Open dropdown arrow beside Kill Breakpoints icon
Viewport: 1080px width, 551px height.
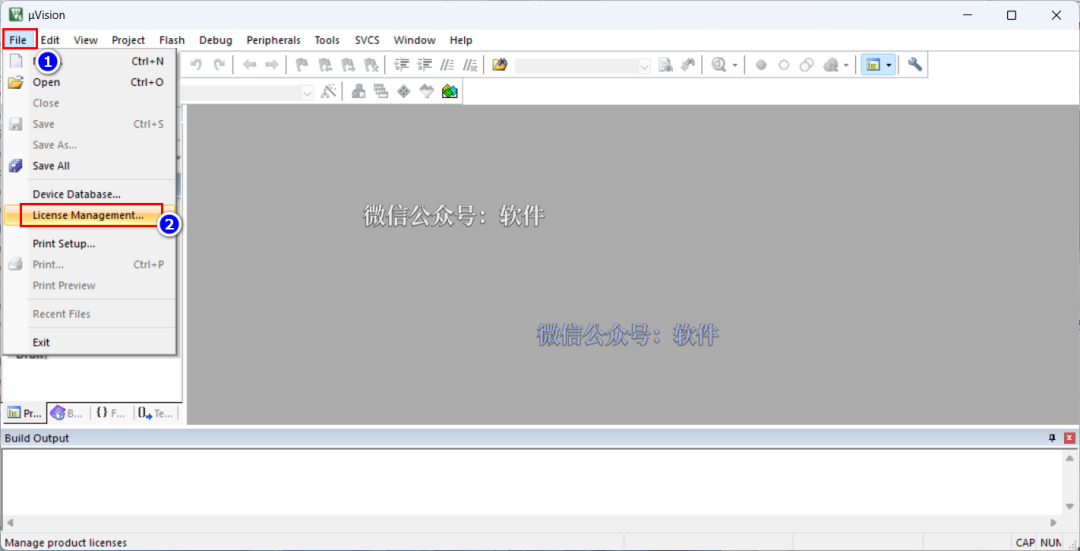(x=846, y=65)
